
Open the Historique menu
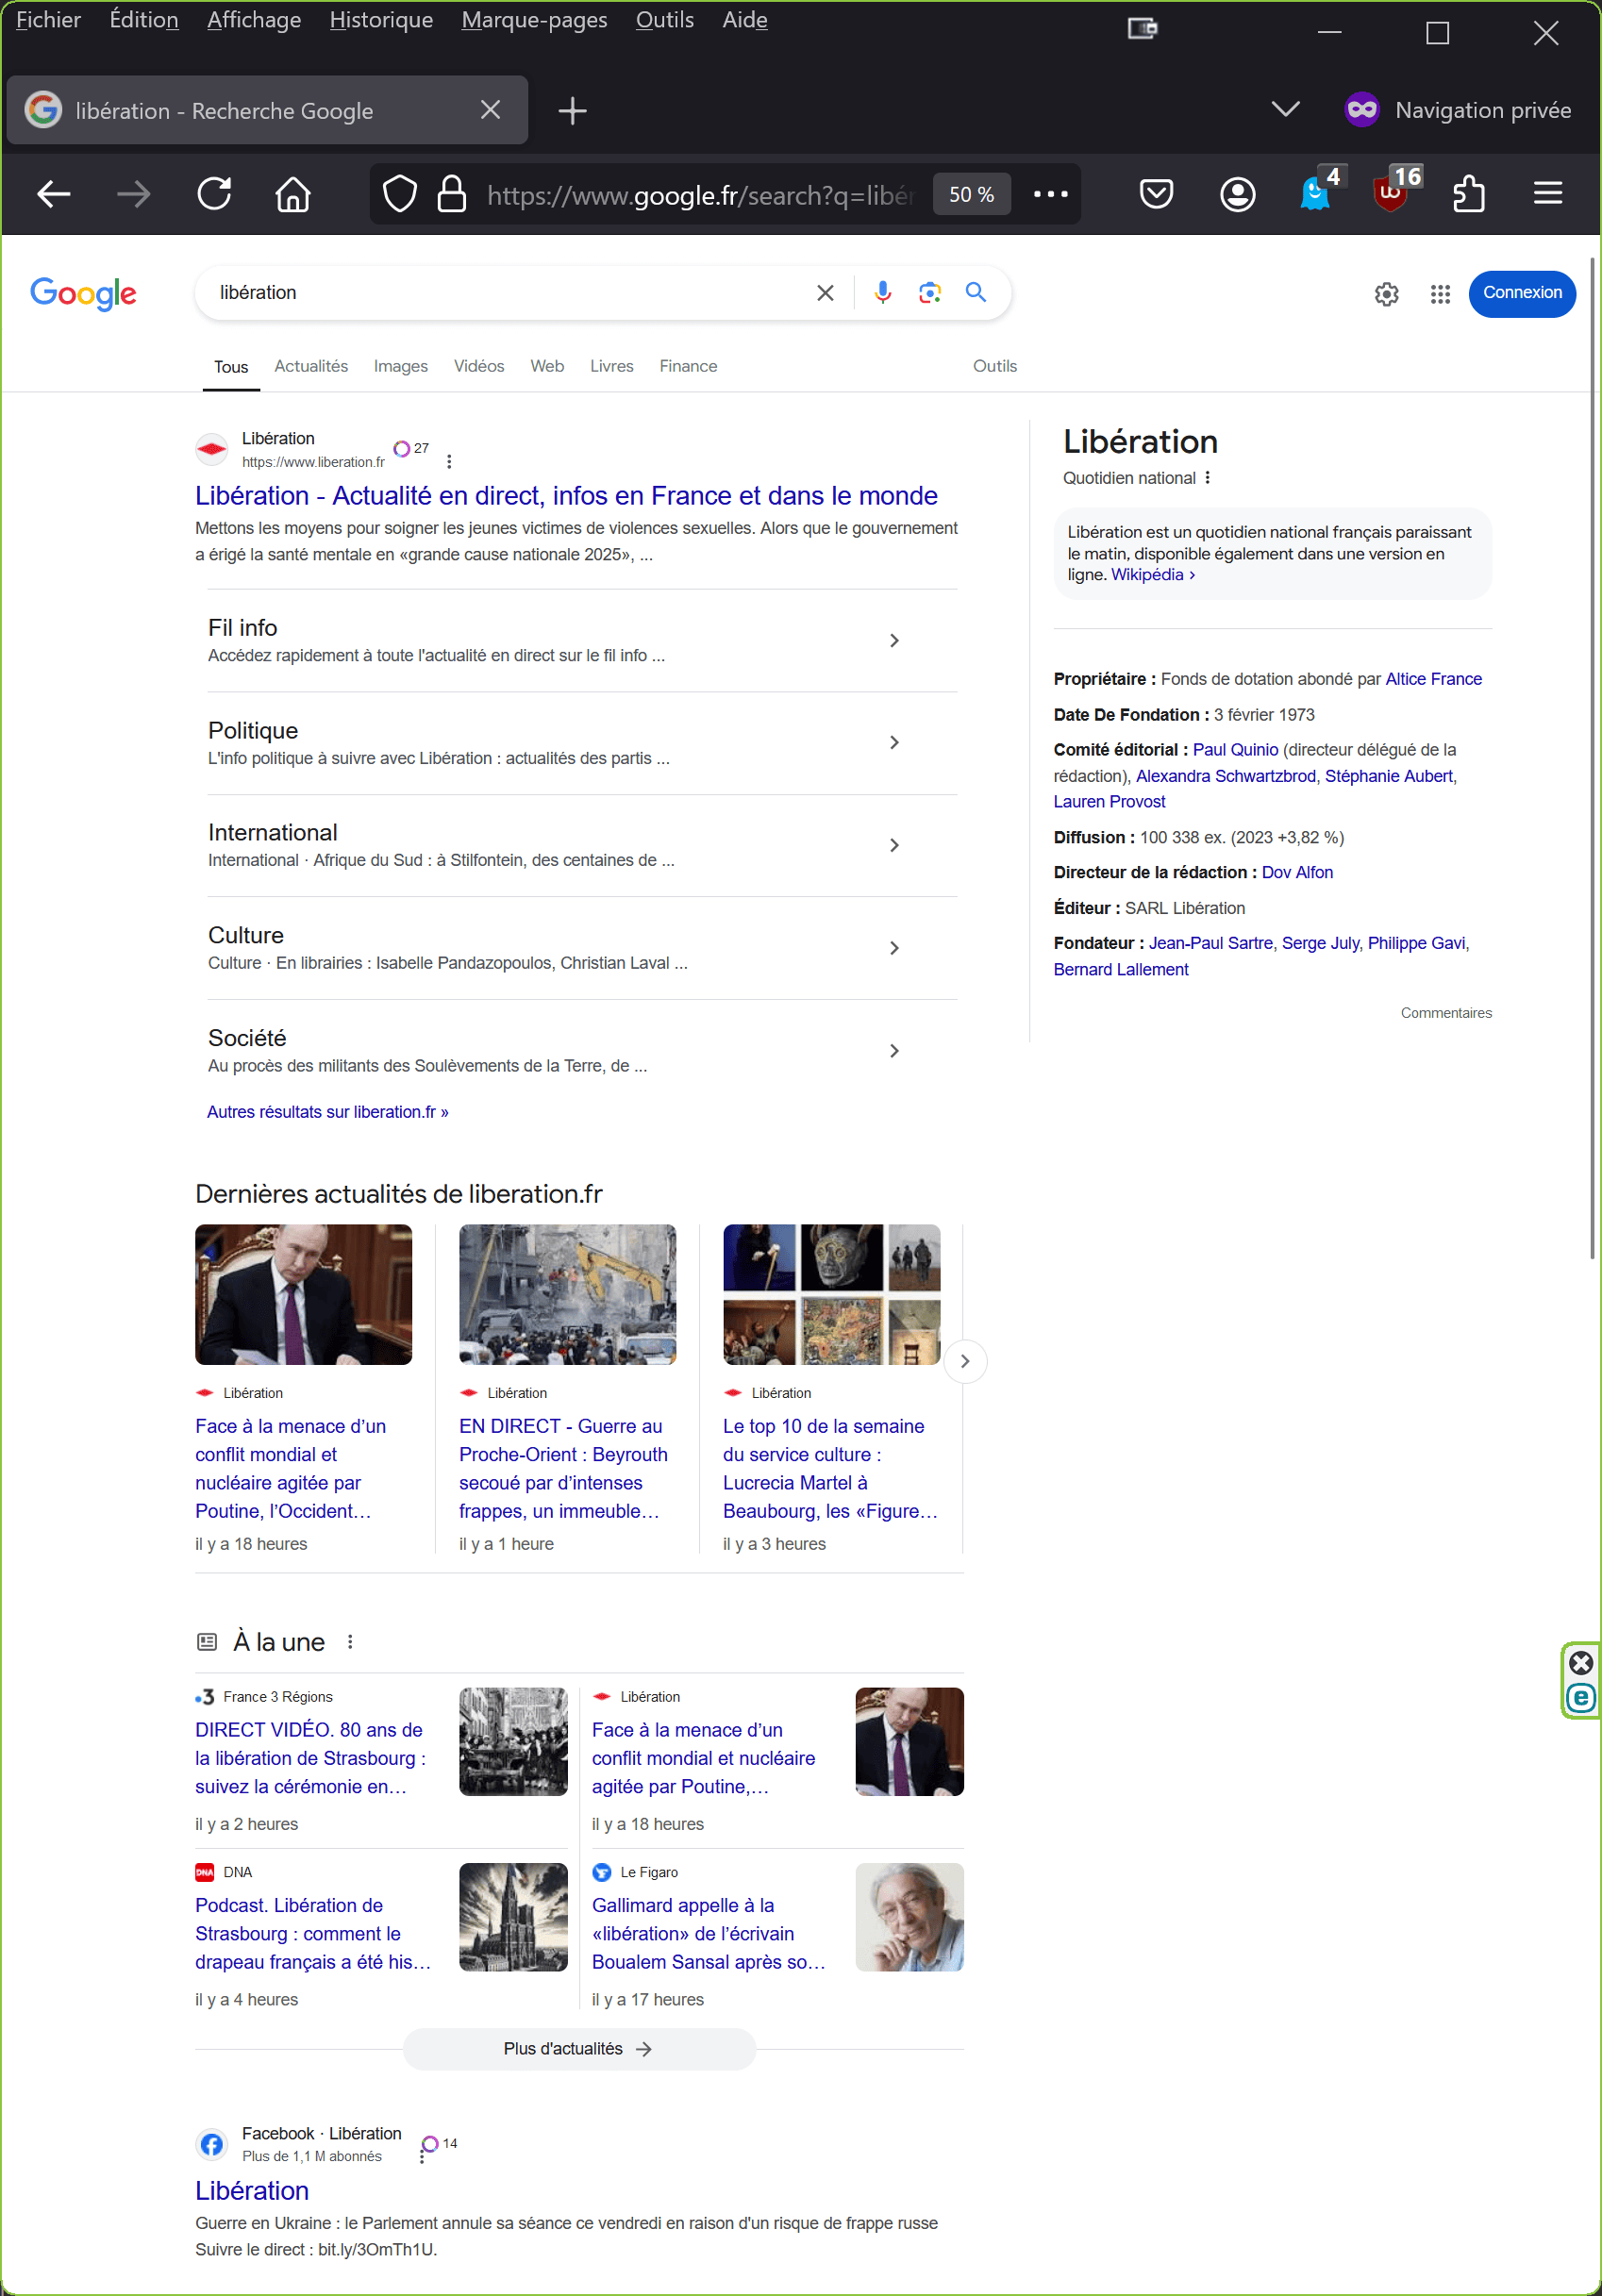381,20
